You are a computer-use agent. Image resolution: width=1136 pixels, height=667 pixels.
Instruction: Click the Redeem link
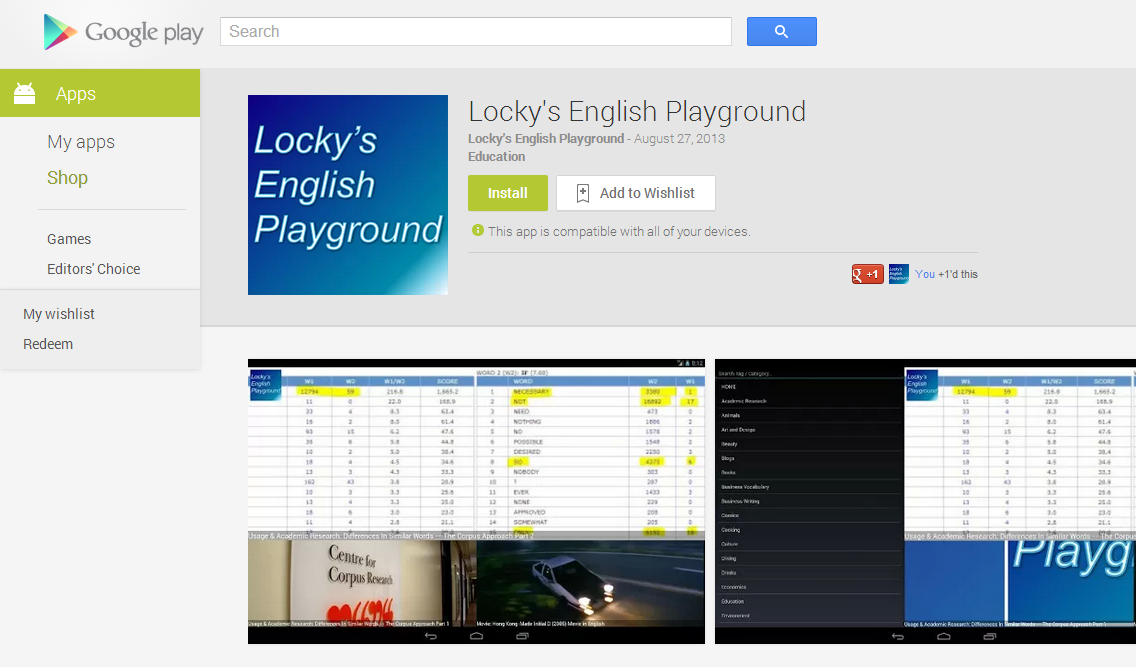(48, 344)
